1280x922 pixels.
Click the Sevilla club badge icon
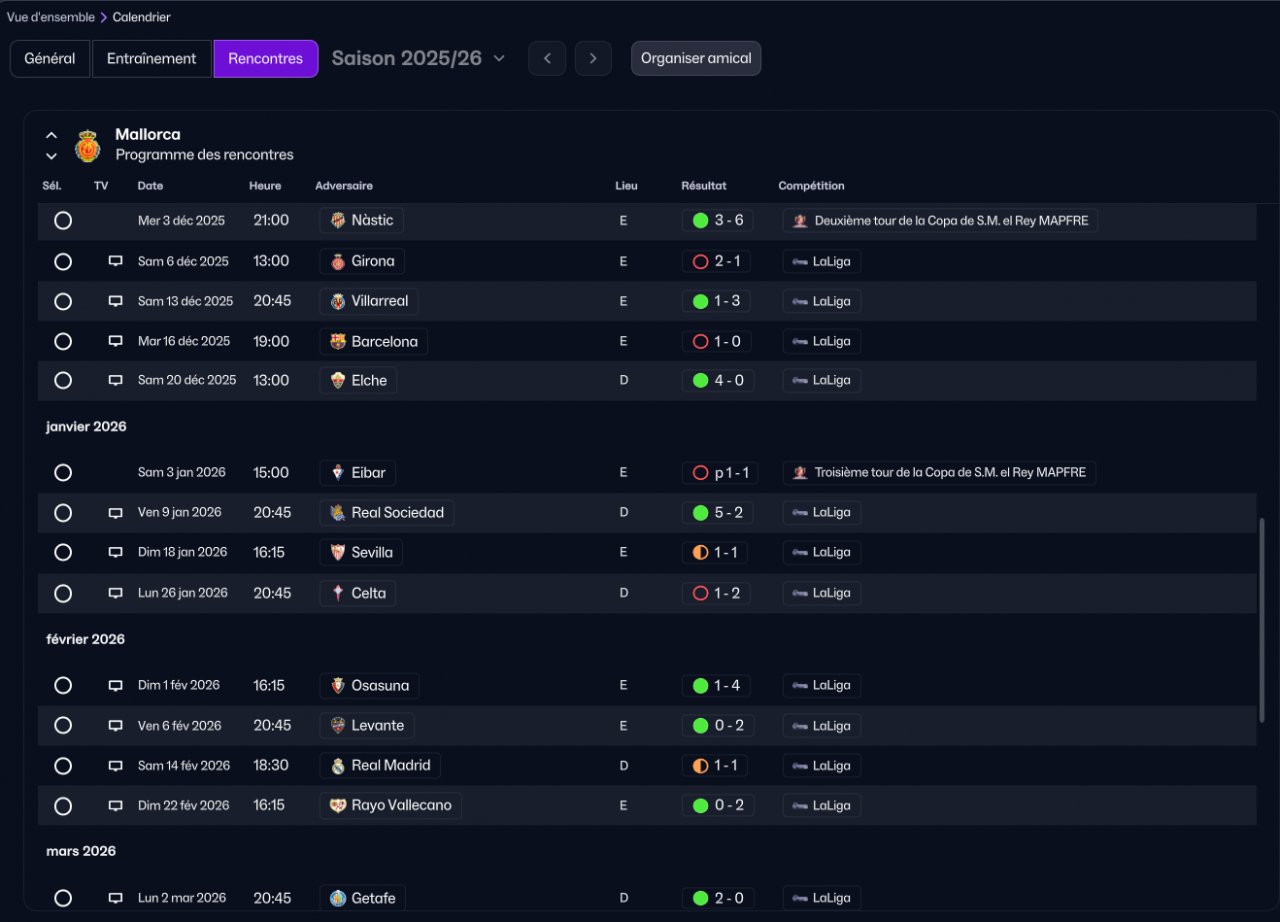(338, 552)
